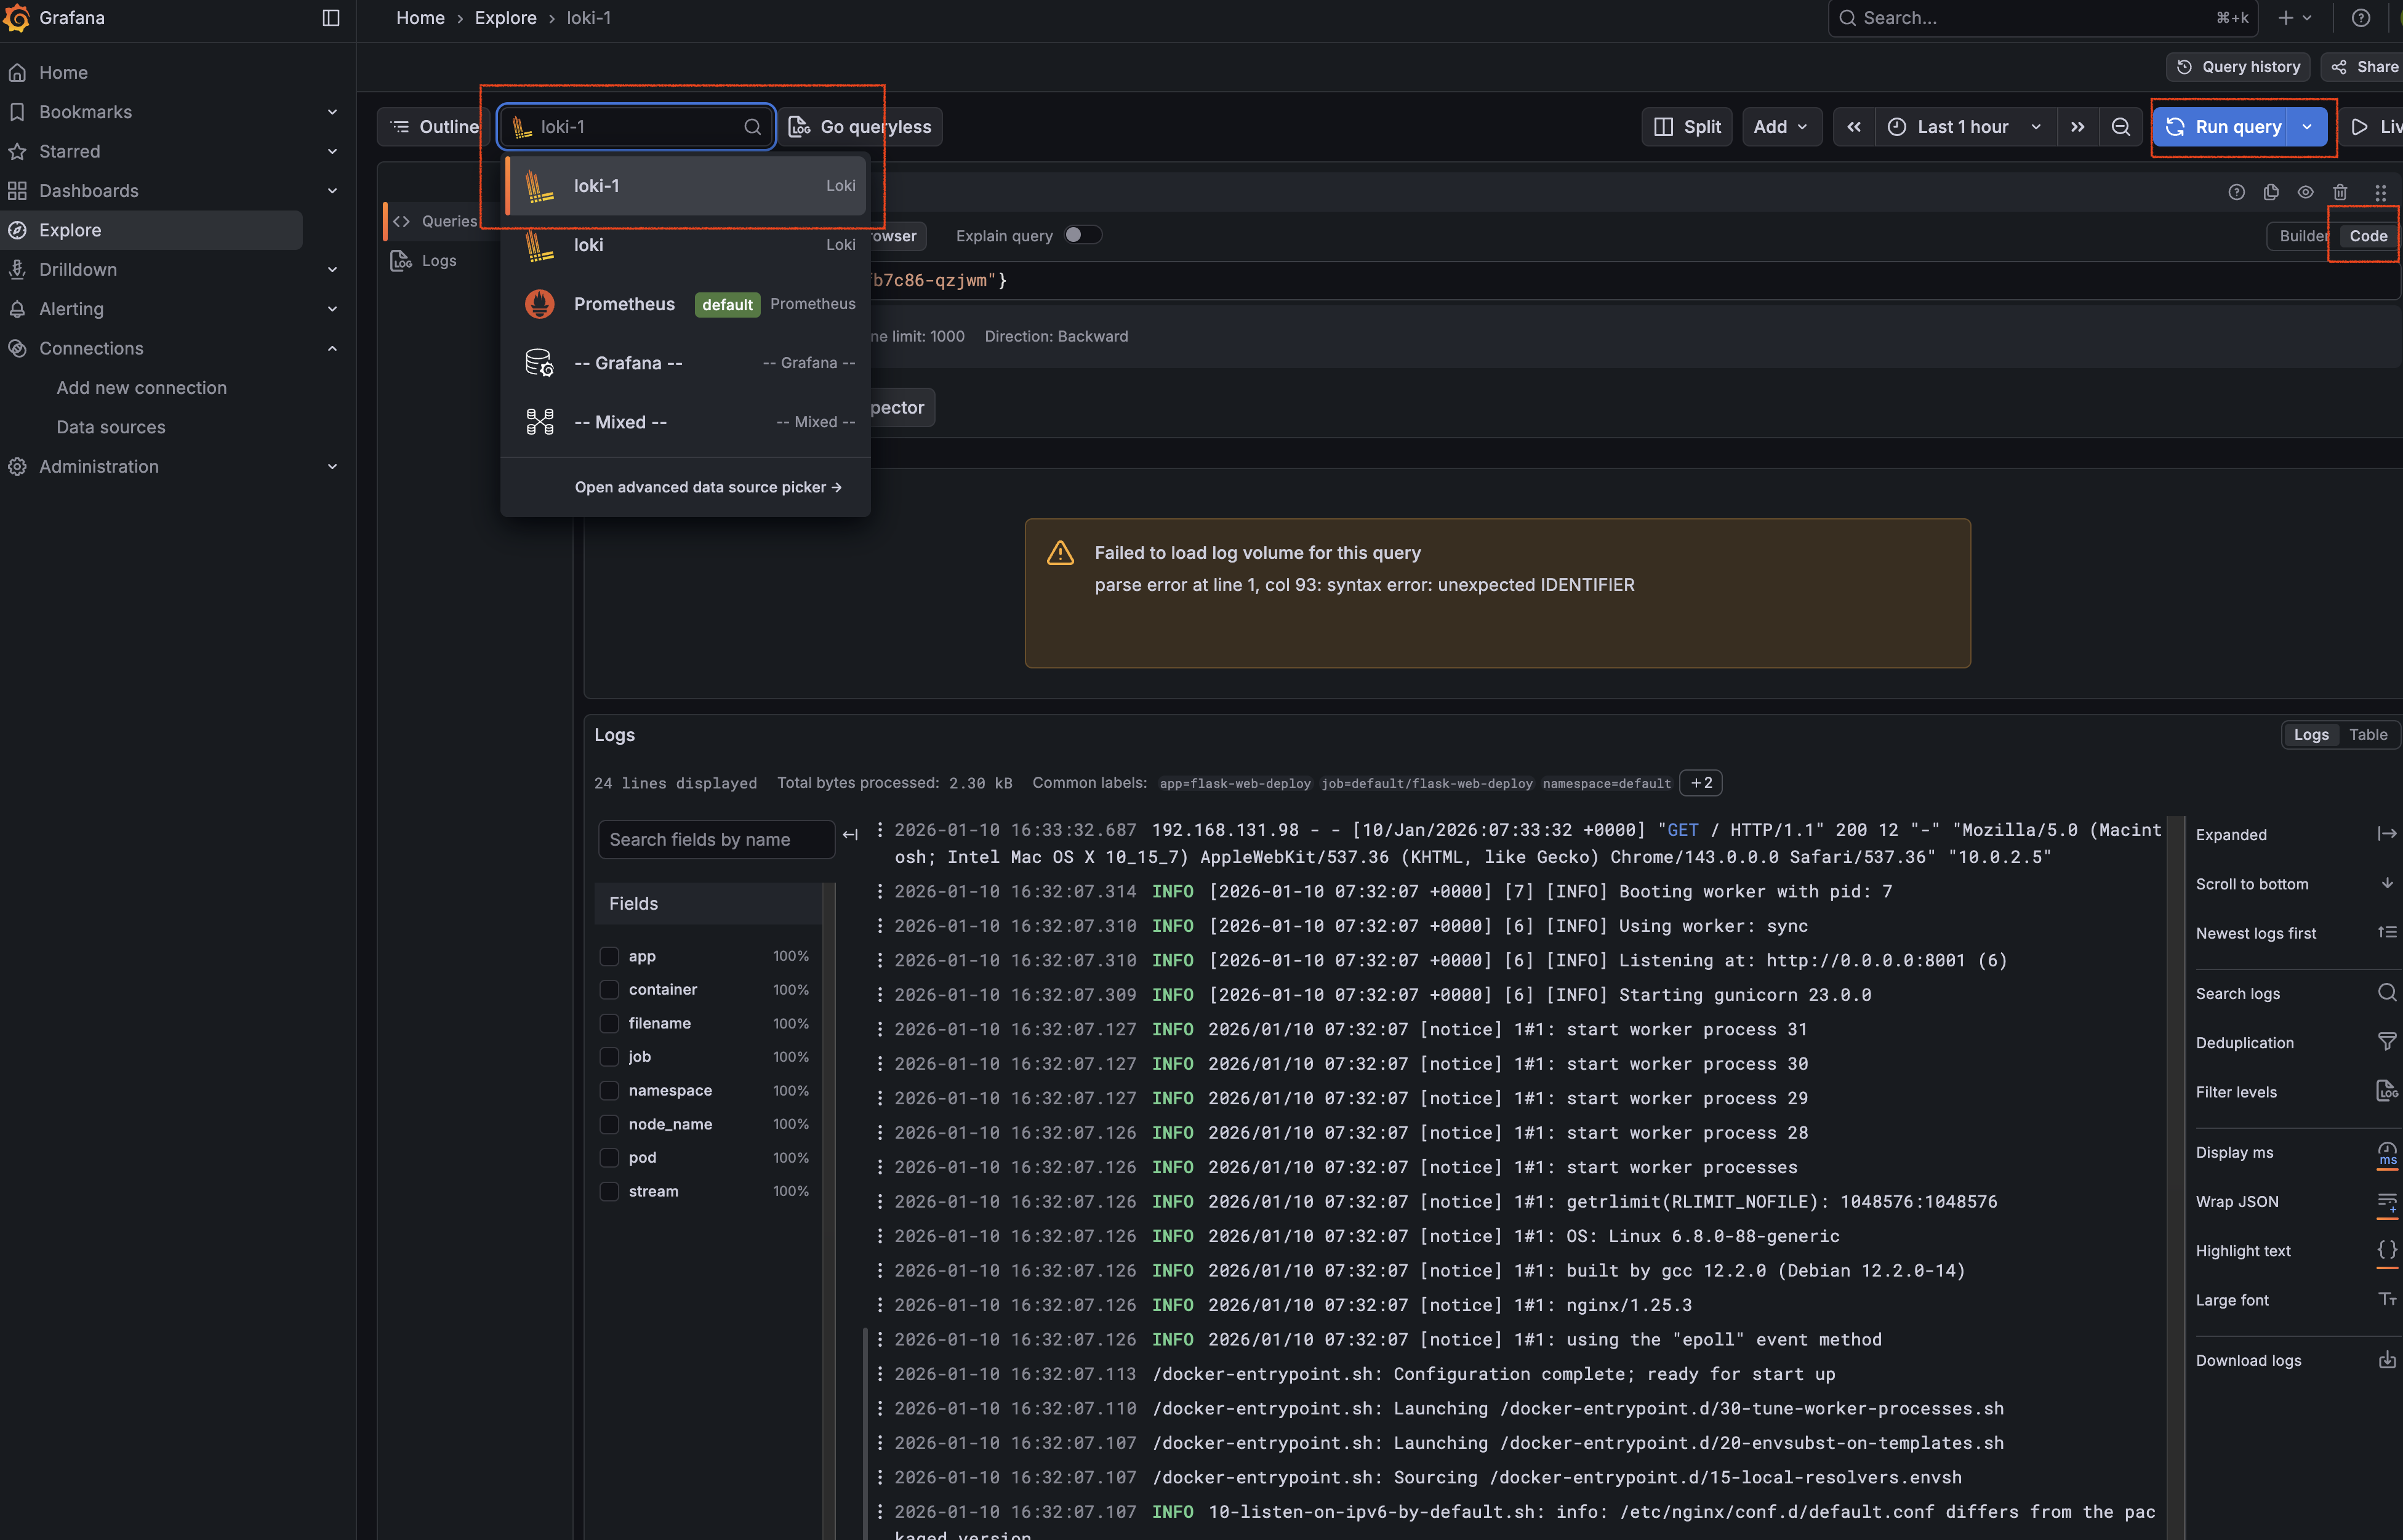Collapse sidebar using dock menu icon

(x=331, y=18)
